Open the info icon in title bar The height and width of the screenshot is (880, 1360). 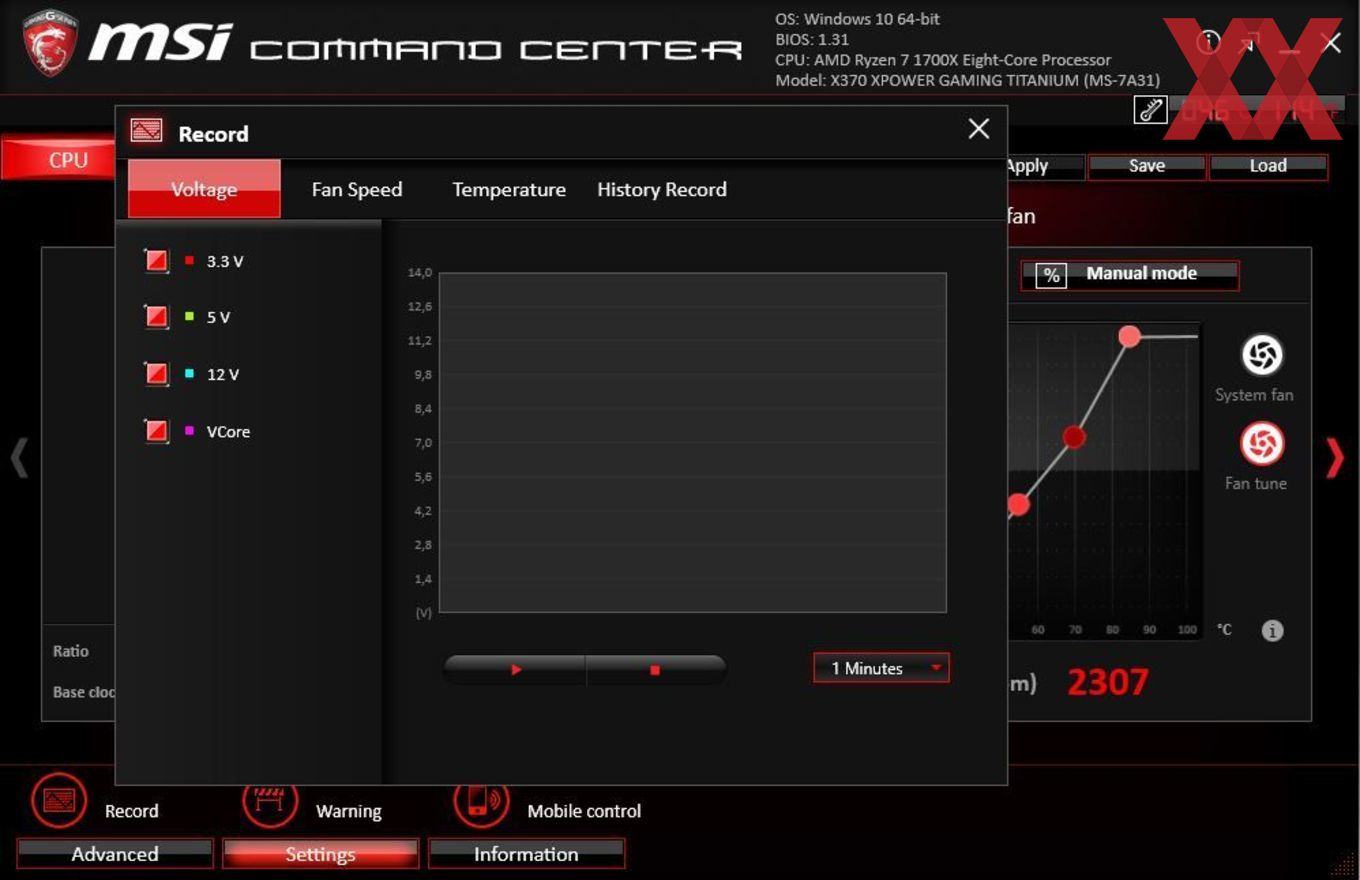(x=1208, y=42)
